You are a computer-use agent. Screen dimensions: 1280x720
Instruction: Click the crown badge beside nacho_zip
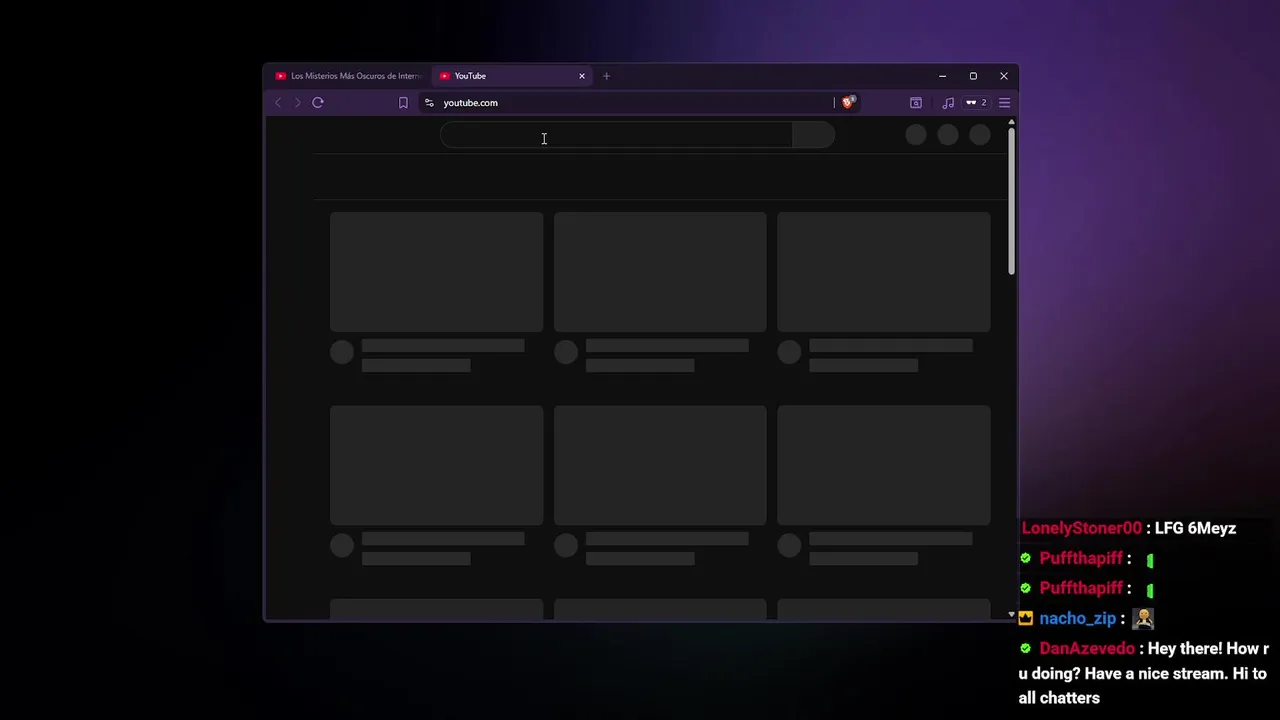tap(1025, 618)
